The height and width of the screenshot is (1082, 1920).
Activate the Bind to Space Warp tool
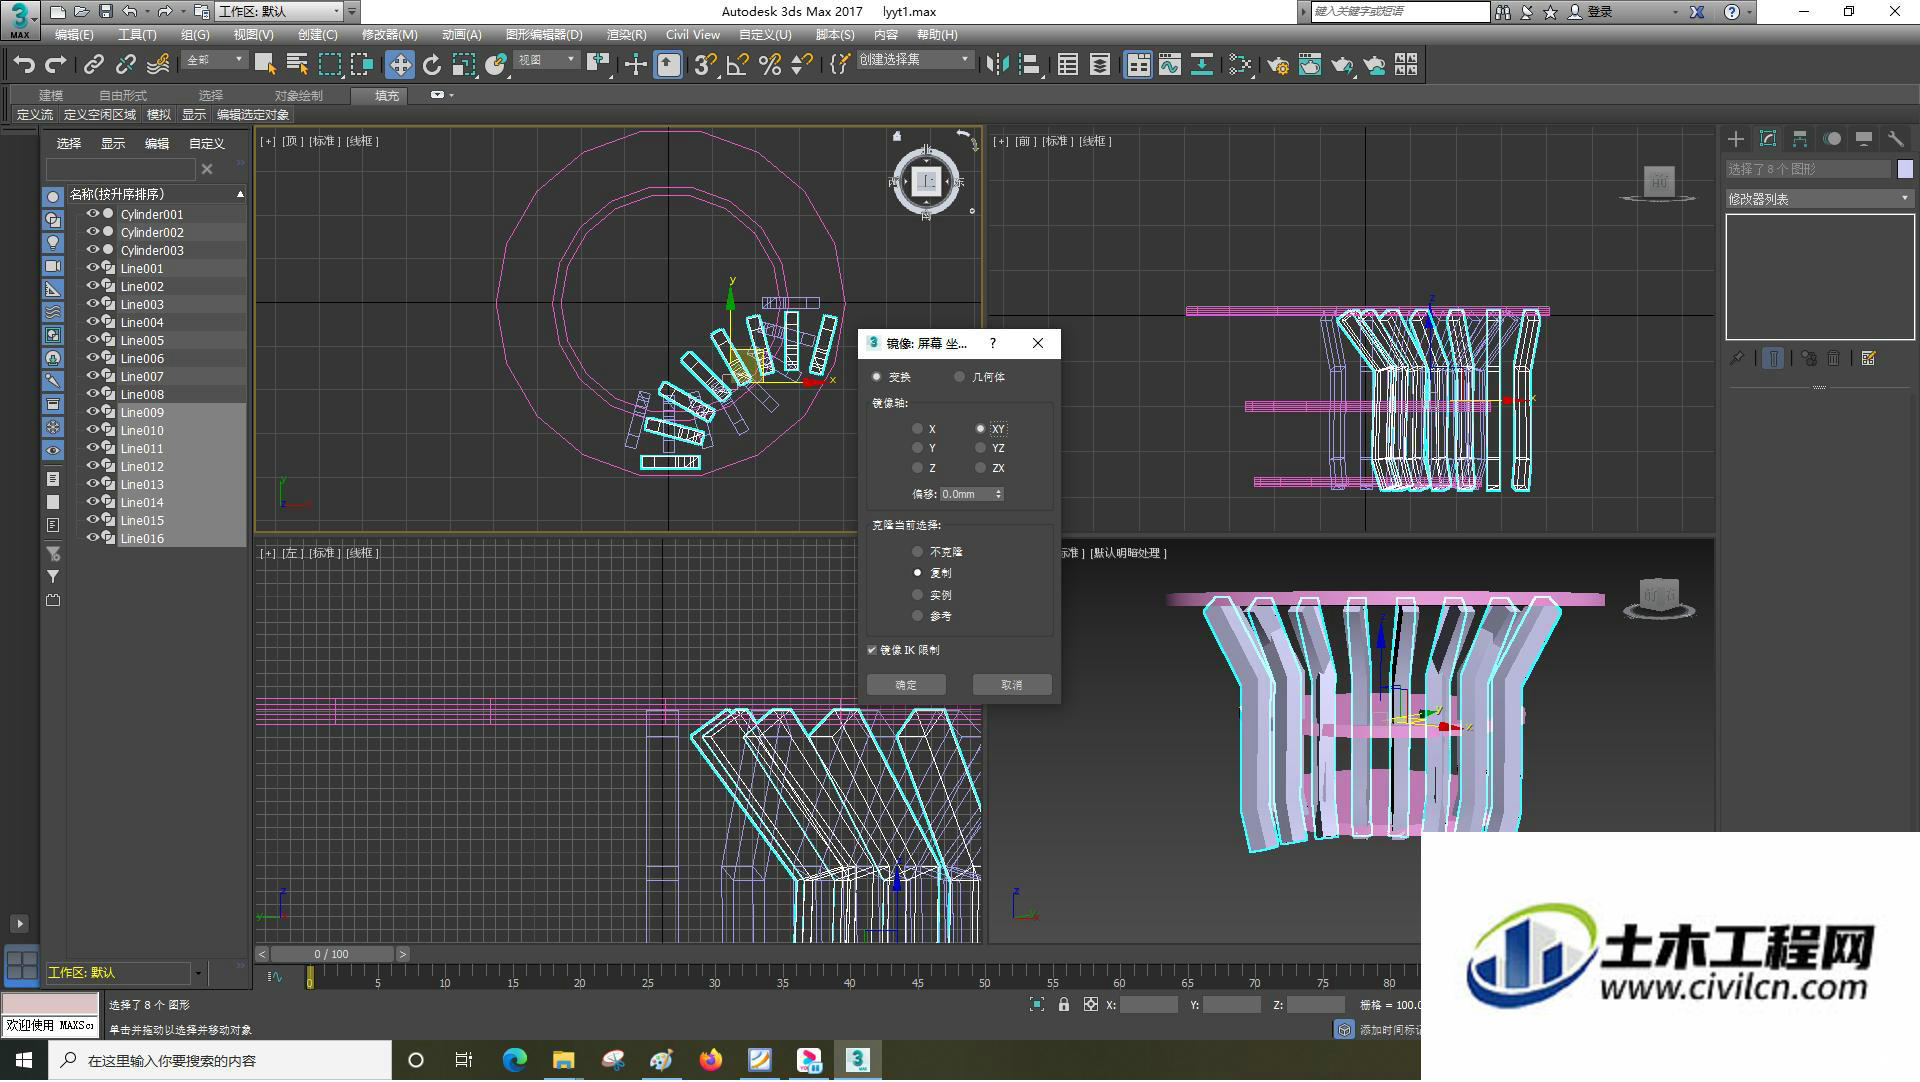point(158,65)
